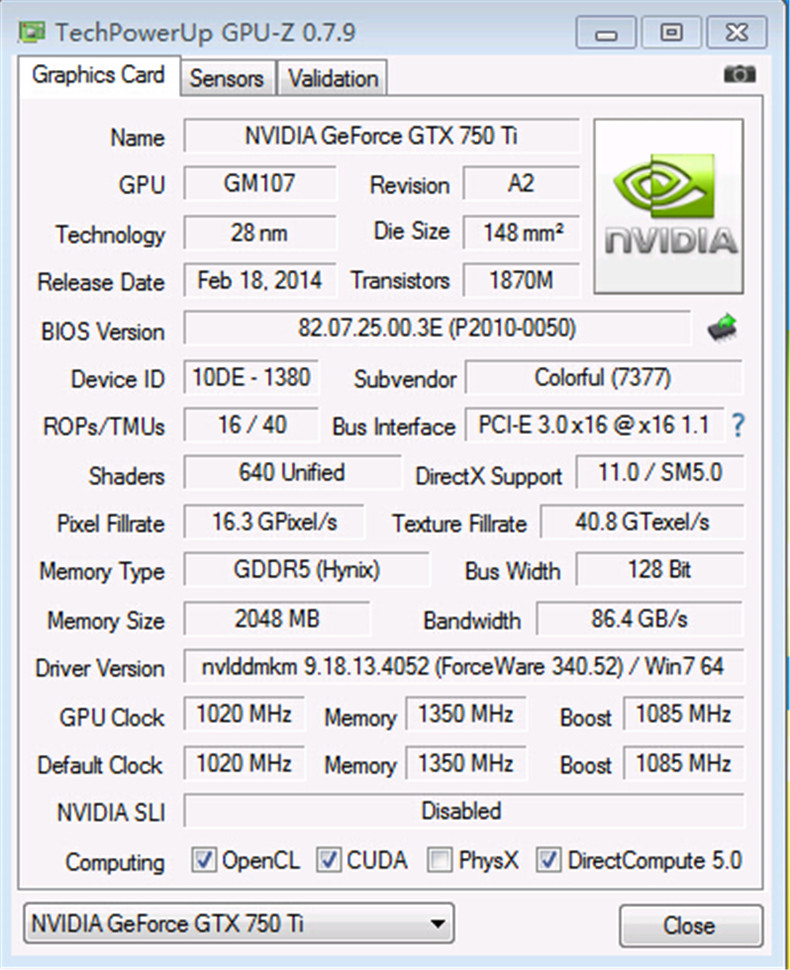Click Default Clock row Boost 1085 MHz
Image resolution: width=790 pixels, height=970 pixels.
pyautogui.click(x=683, y=763)
